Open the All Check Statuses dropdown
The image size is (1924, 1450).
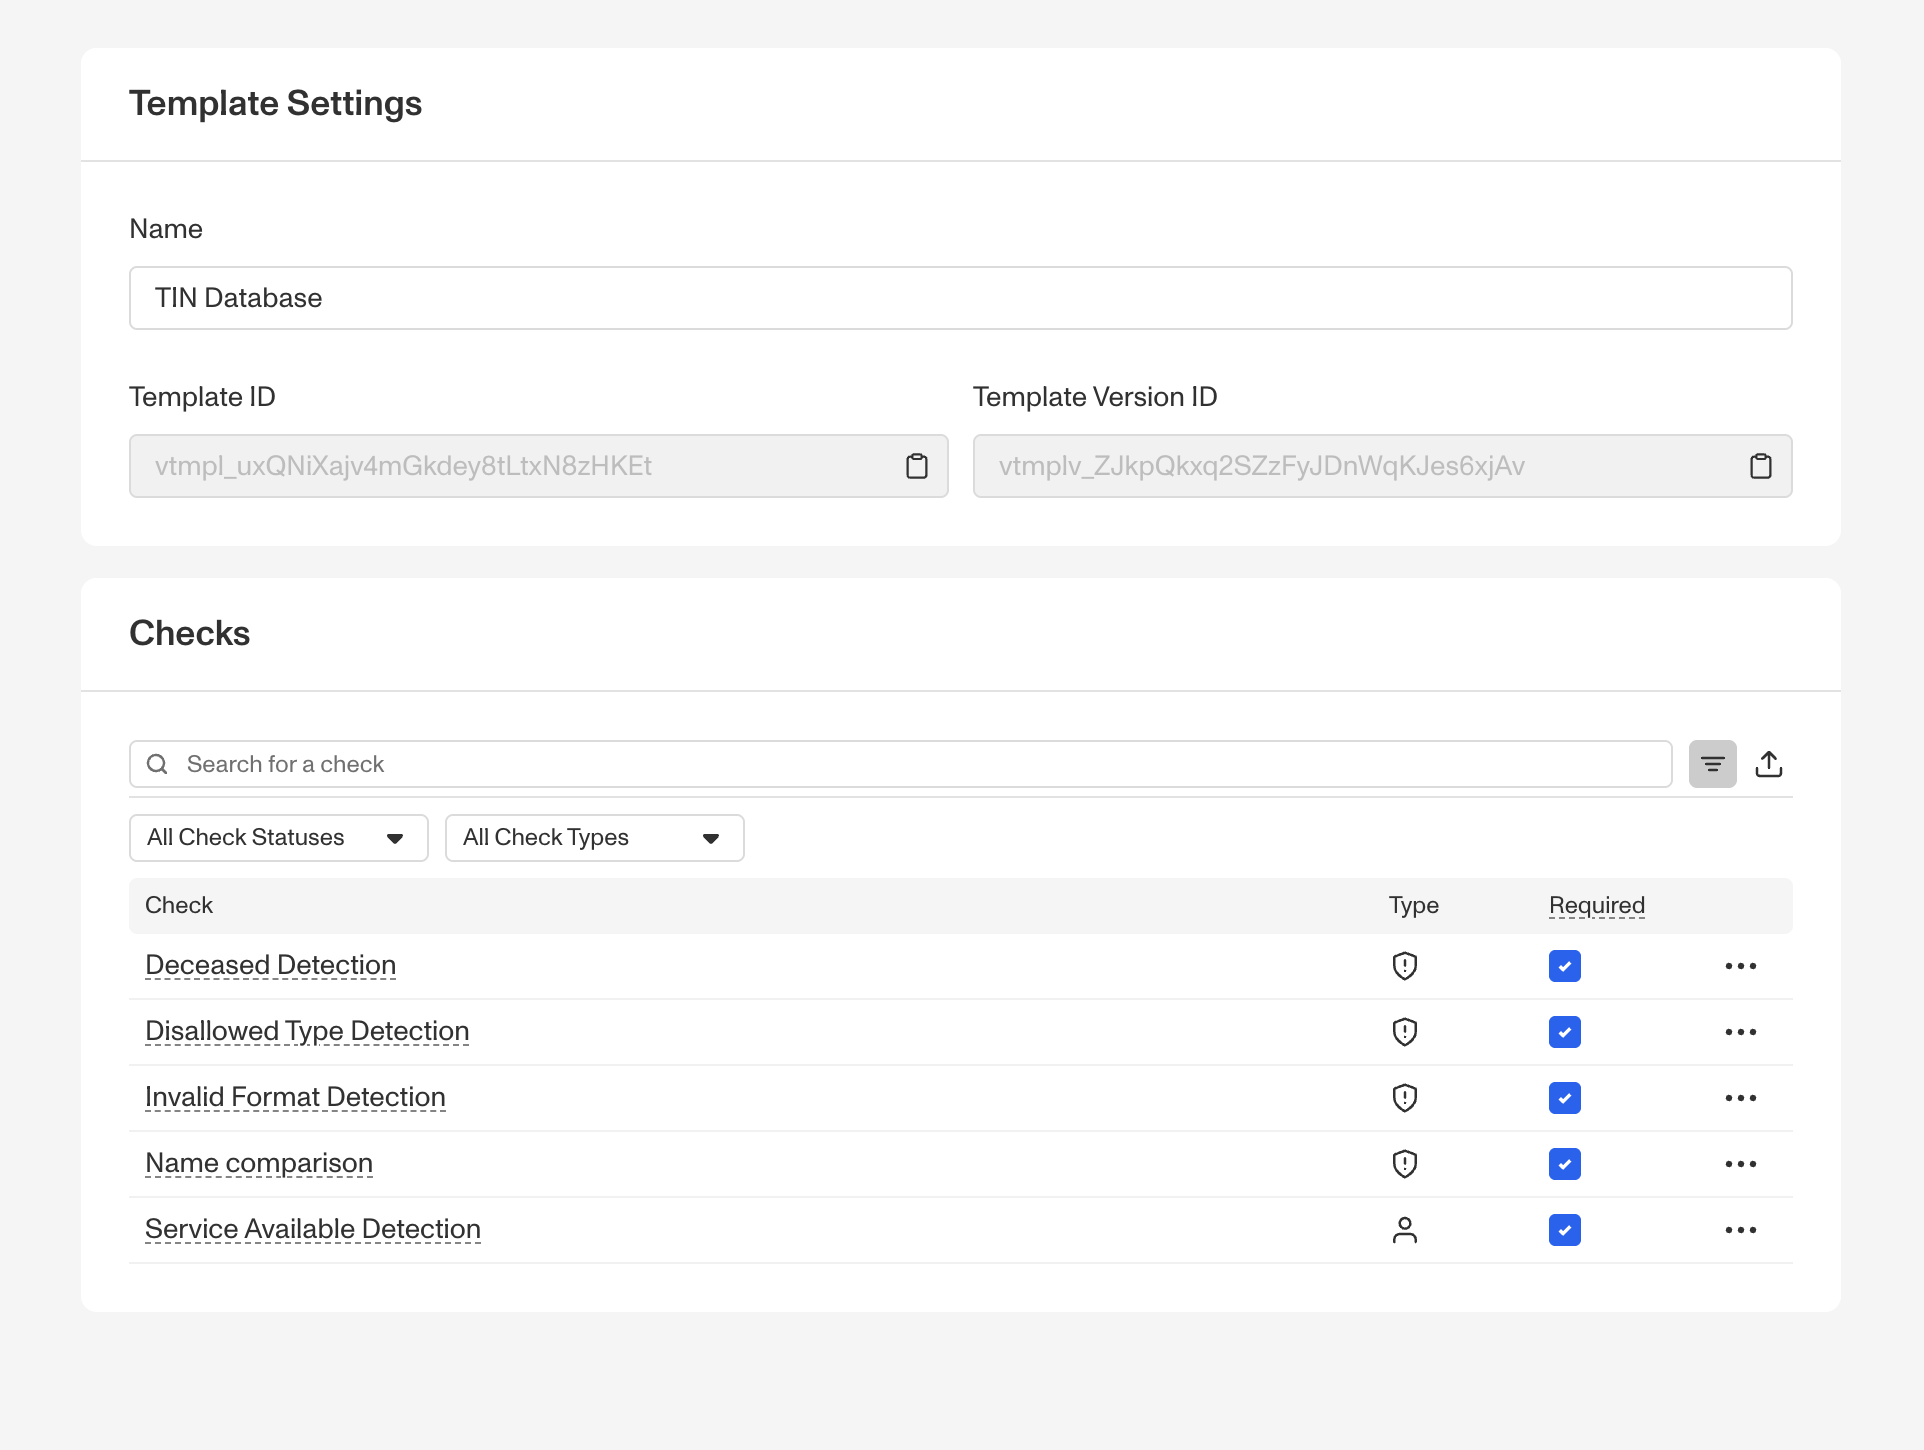click(278, 838)
